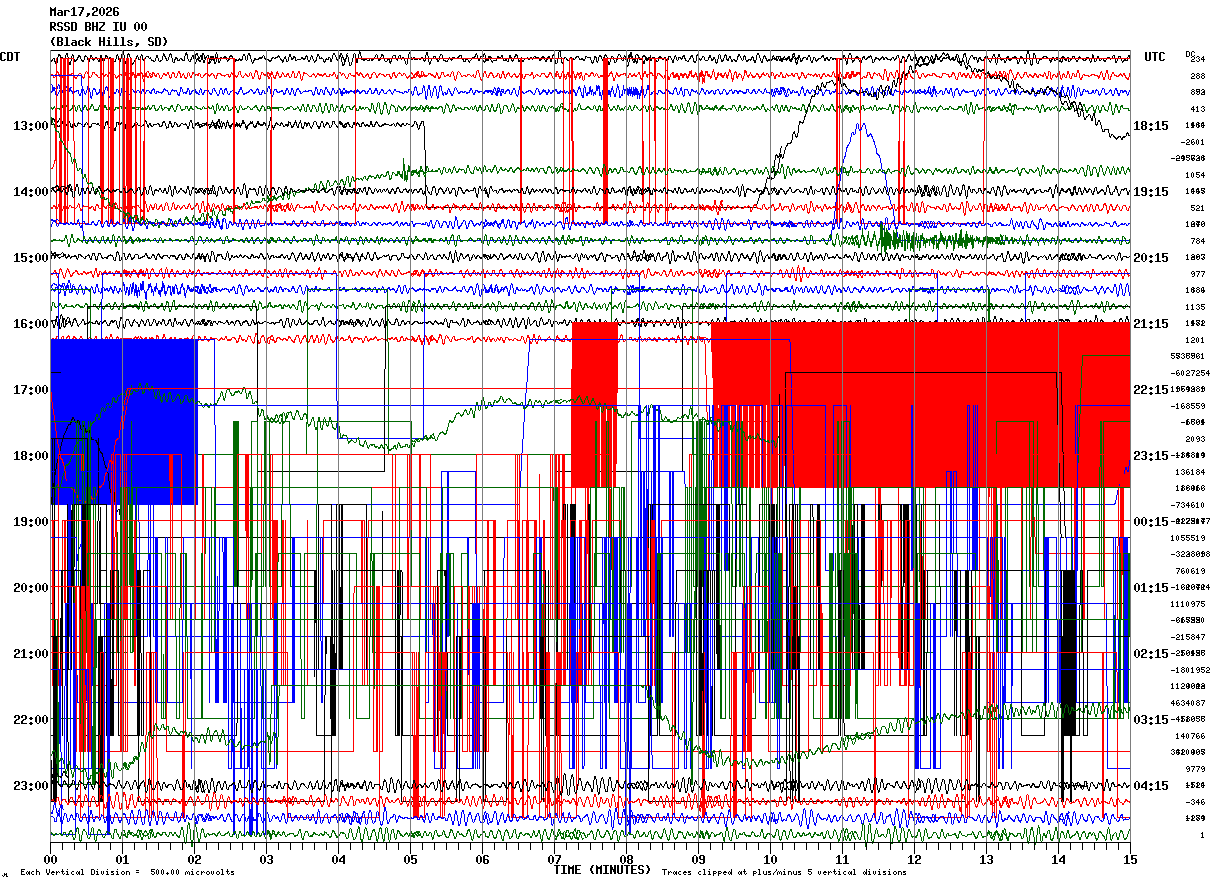Click the UTC timezone header
Viewport: 1210px width, 886px height.
click(x=1155, y=57)
